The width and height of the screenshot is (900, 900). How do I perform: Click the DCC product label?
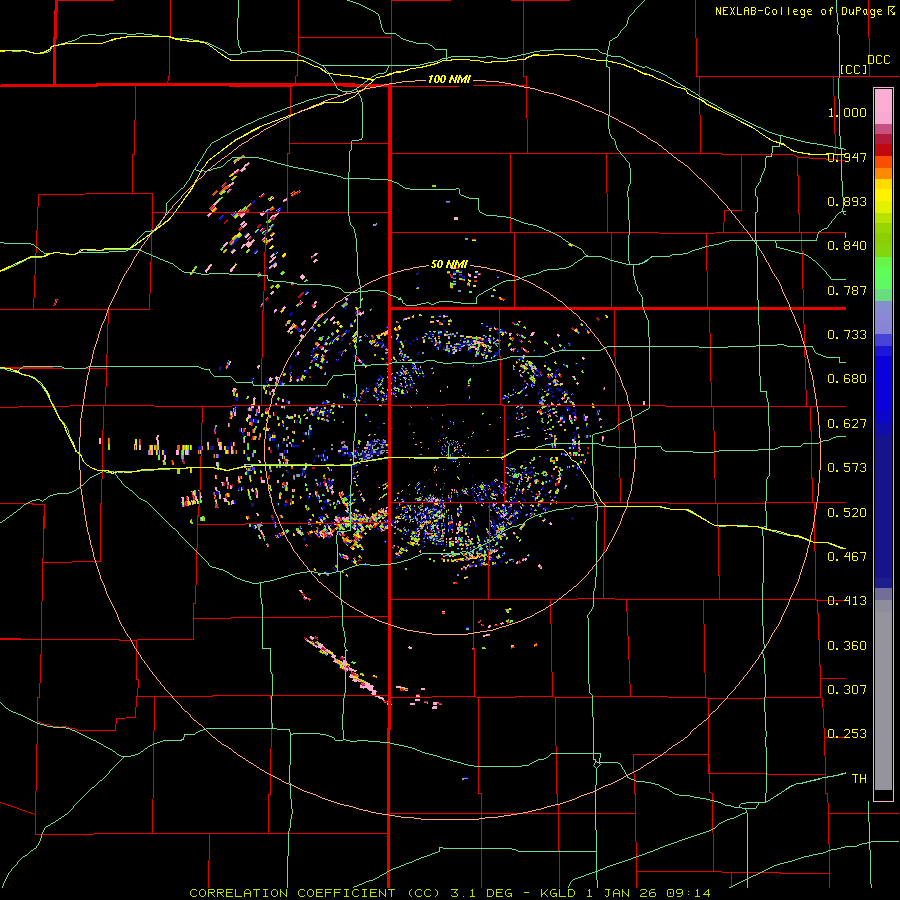879,60
